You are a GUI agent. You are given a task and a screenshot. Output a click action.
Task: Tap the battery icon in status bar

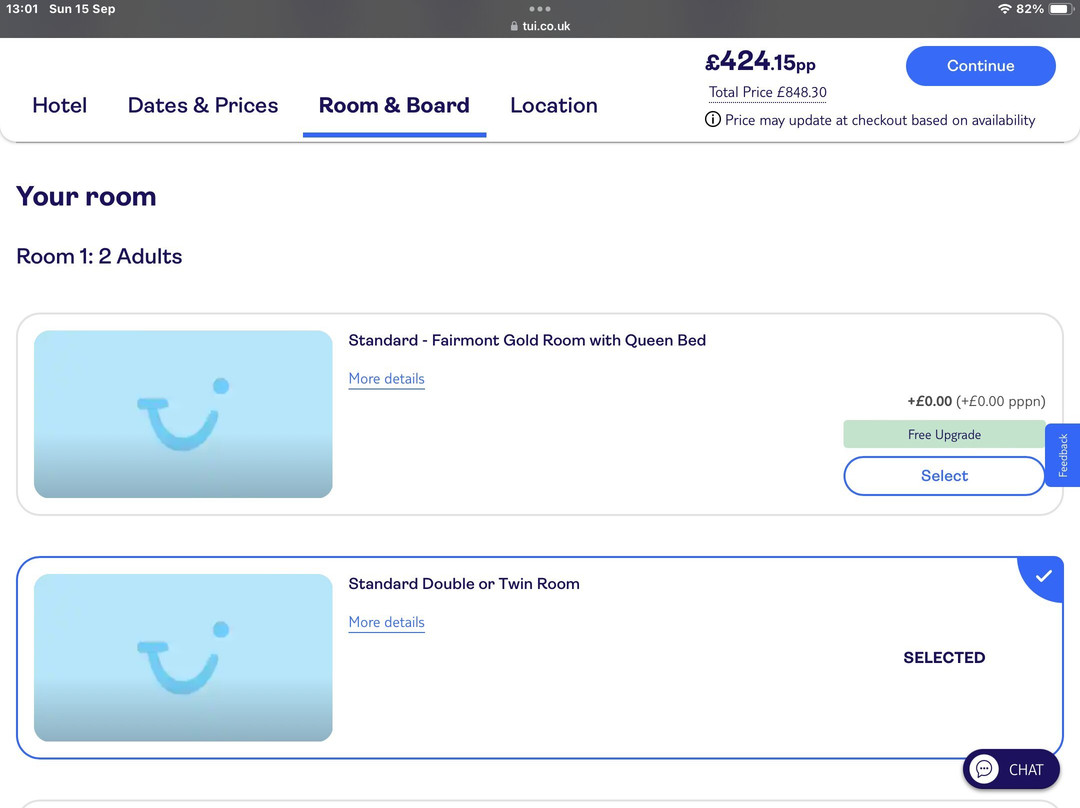pyautogui.click(x=1059, y=9)
